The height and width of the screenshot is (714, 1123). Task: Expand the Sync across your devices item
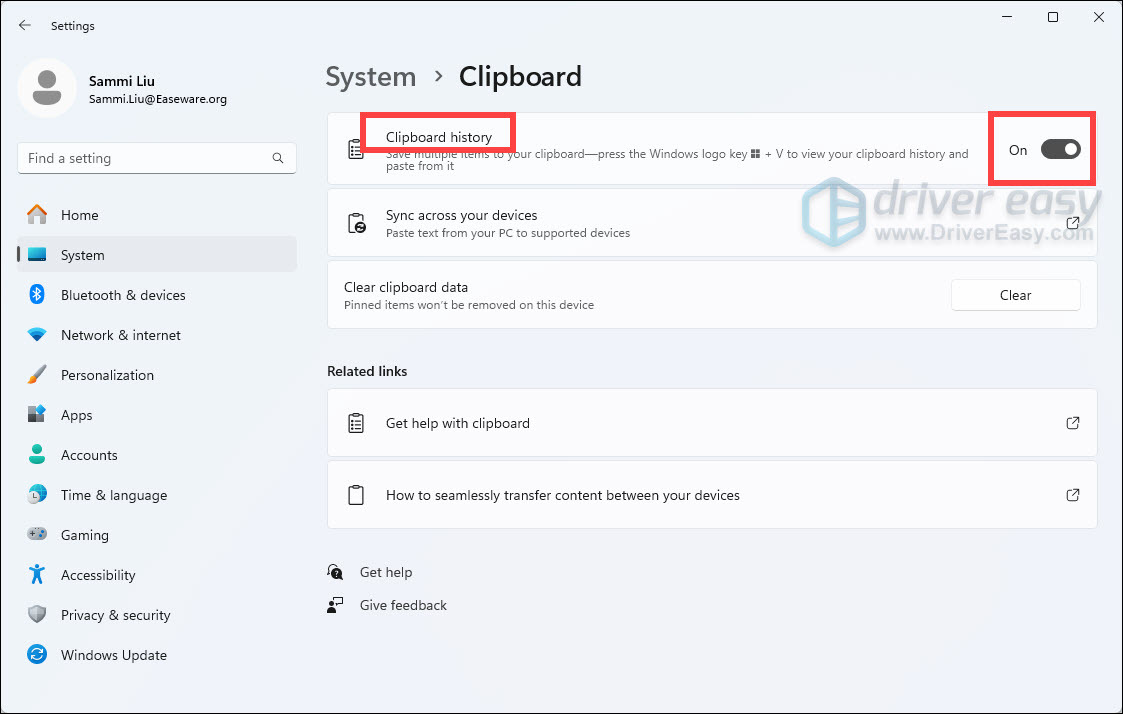pos(1072,222)
